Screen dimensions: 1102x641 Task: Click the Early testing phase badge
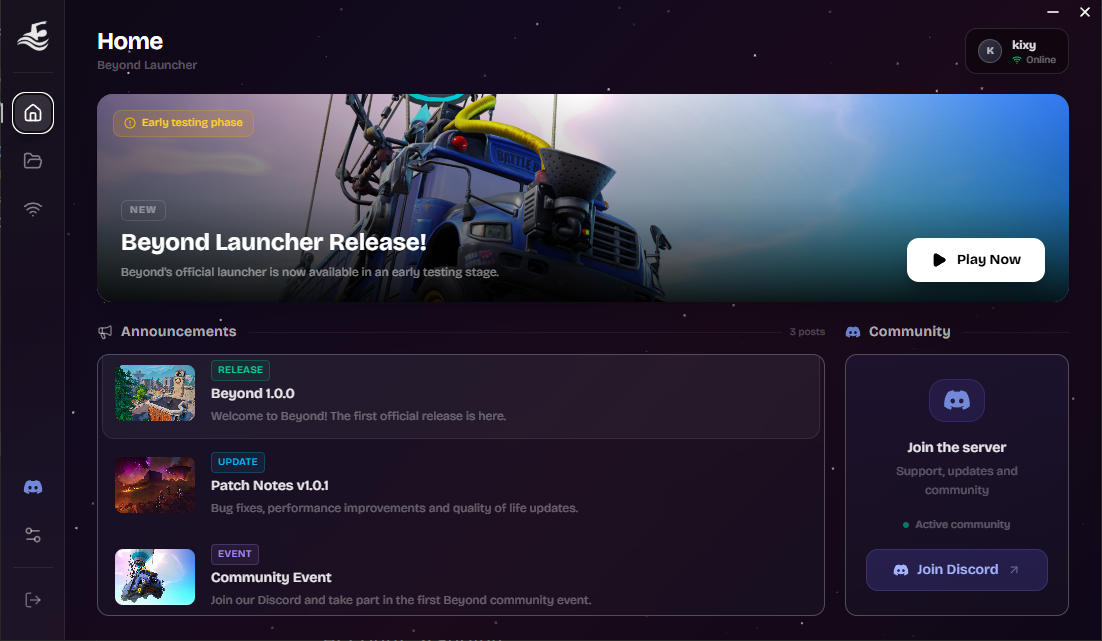pos(183,123)
